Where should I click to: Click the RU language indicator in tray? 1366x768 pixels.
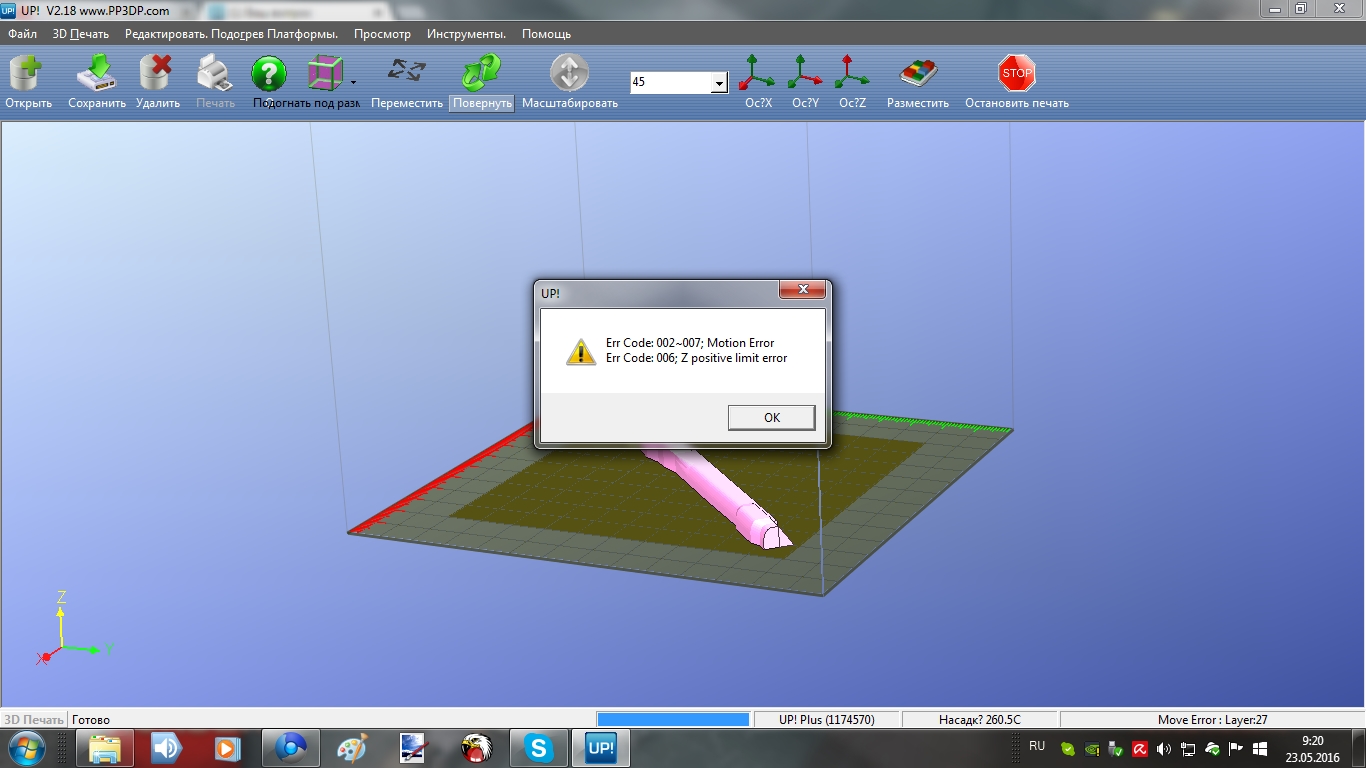point(1037,746)
